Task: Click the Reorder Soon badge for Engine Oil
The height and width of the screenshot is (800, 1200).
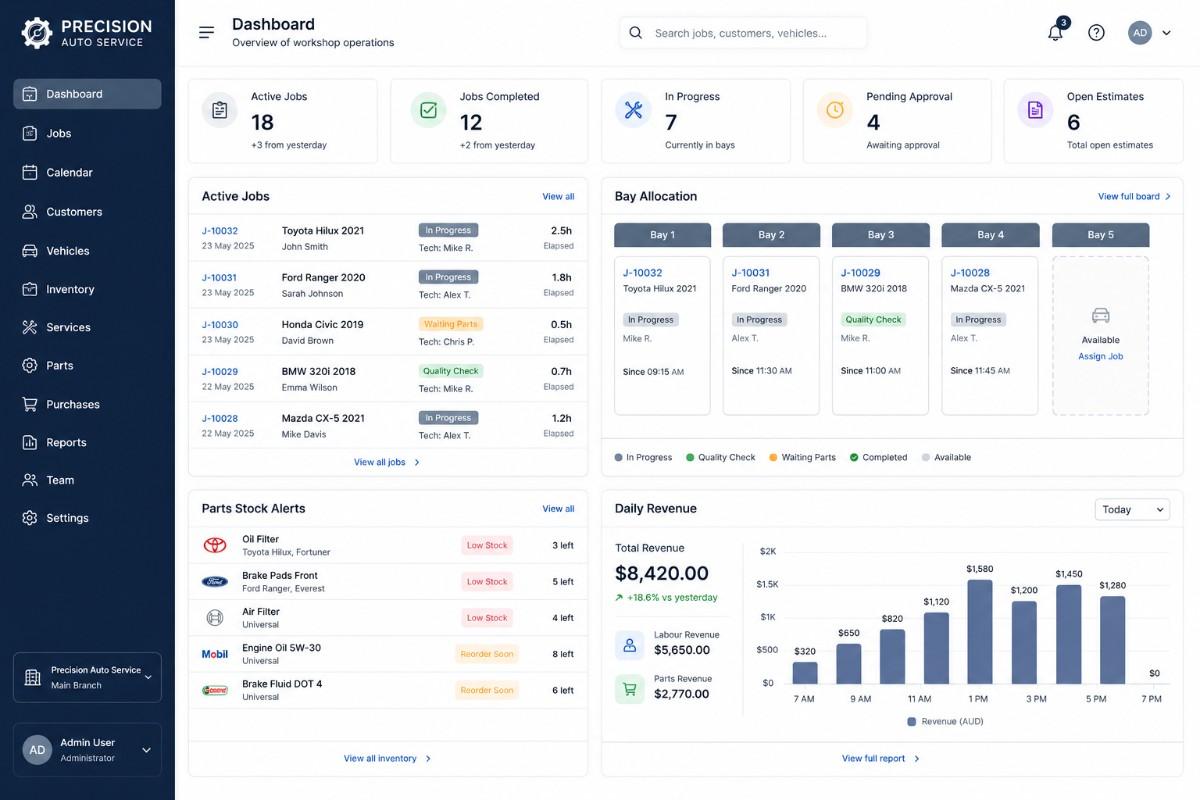Action: [487, 654]
